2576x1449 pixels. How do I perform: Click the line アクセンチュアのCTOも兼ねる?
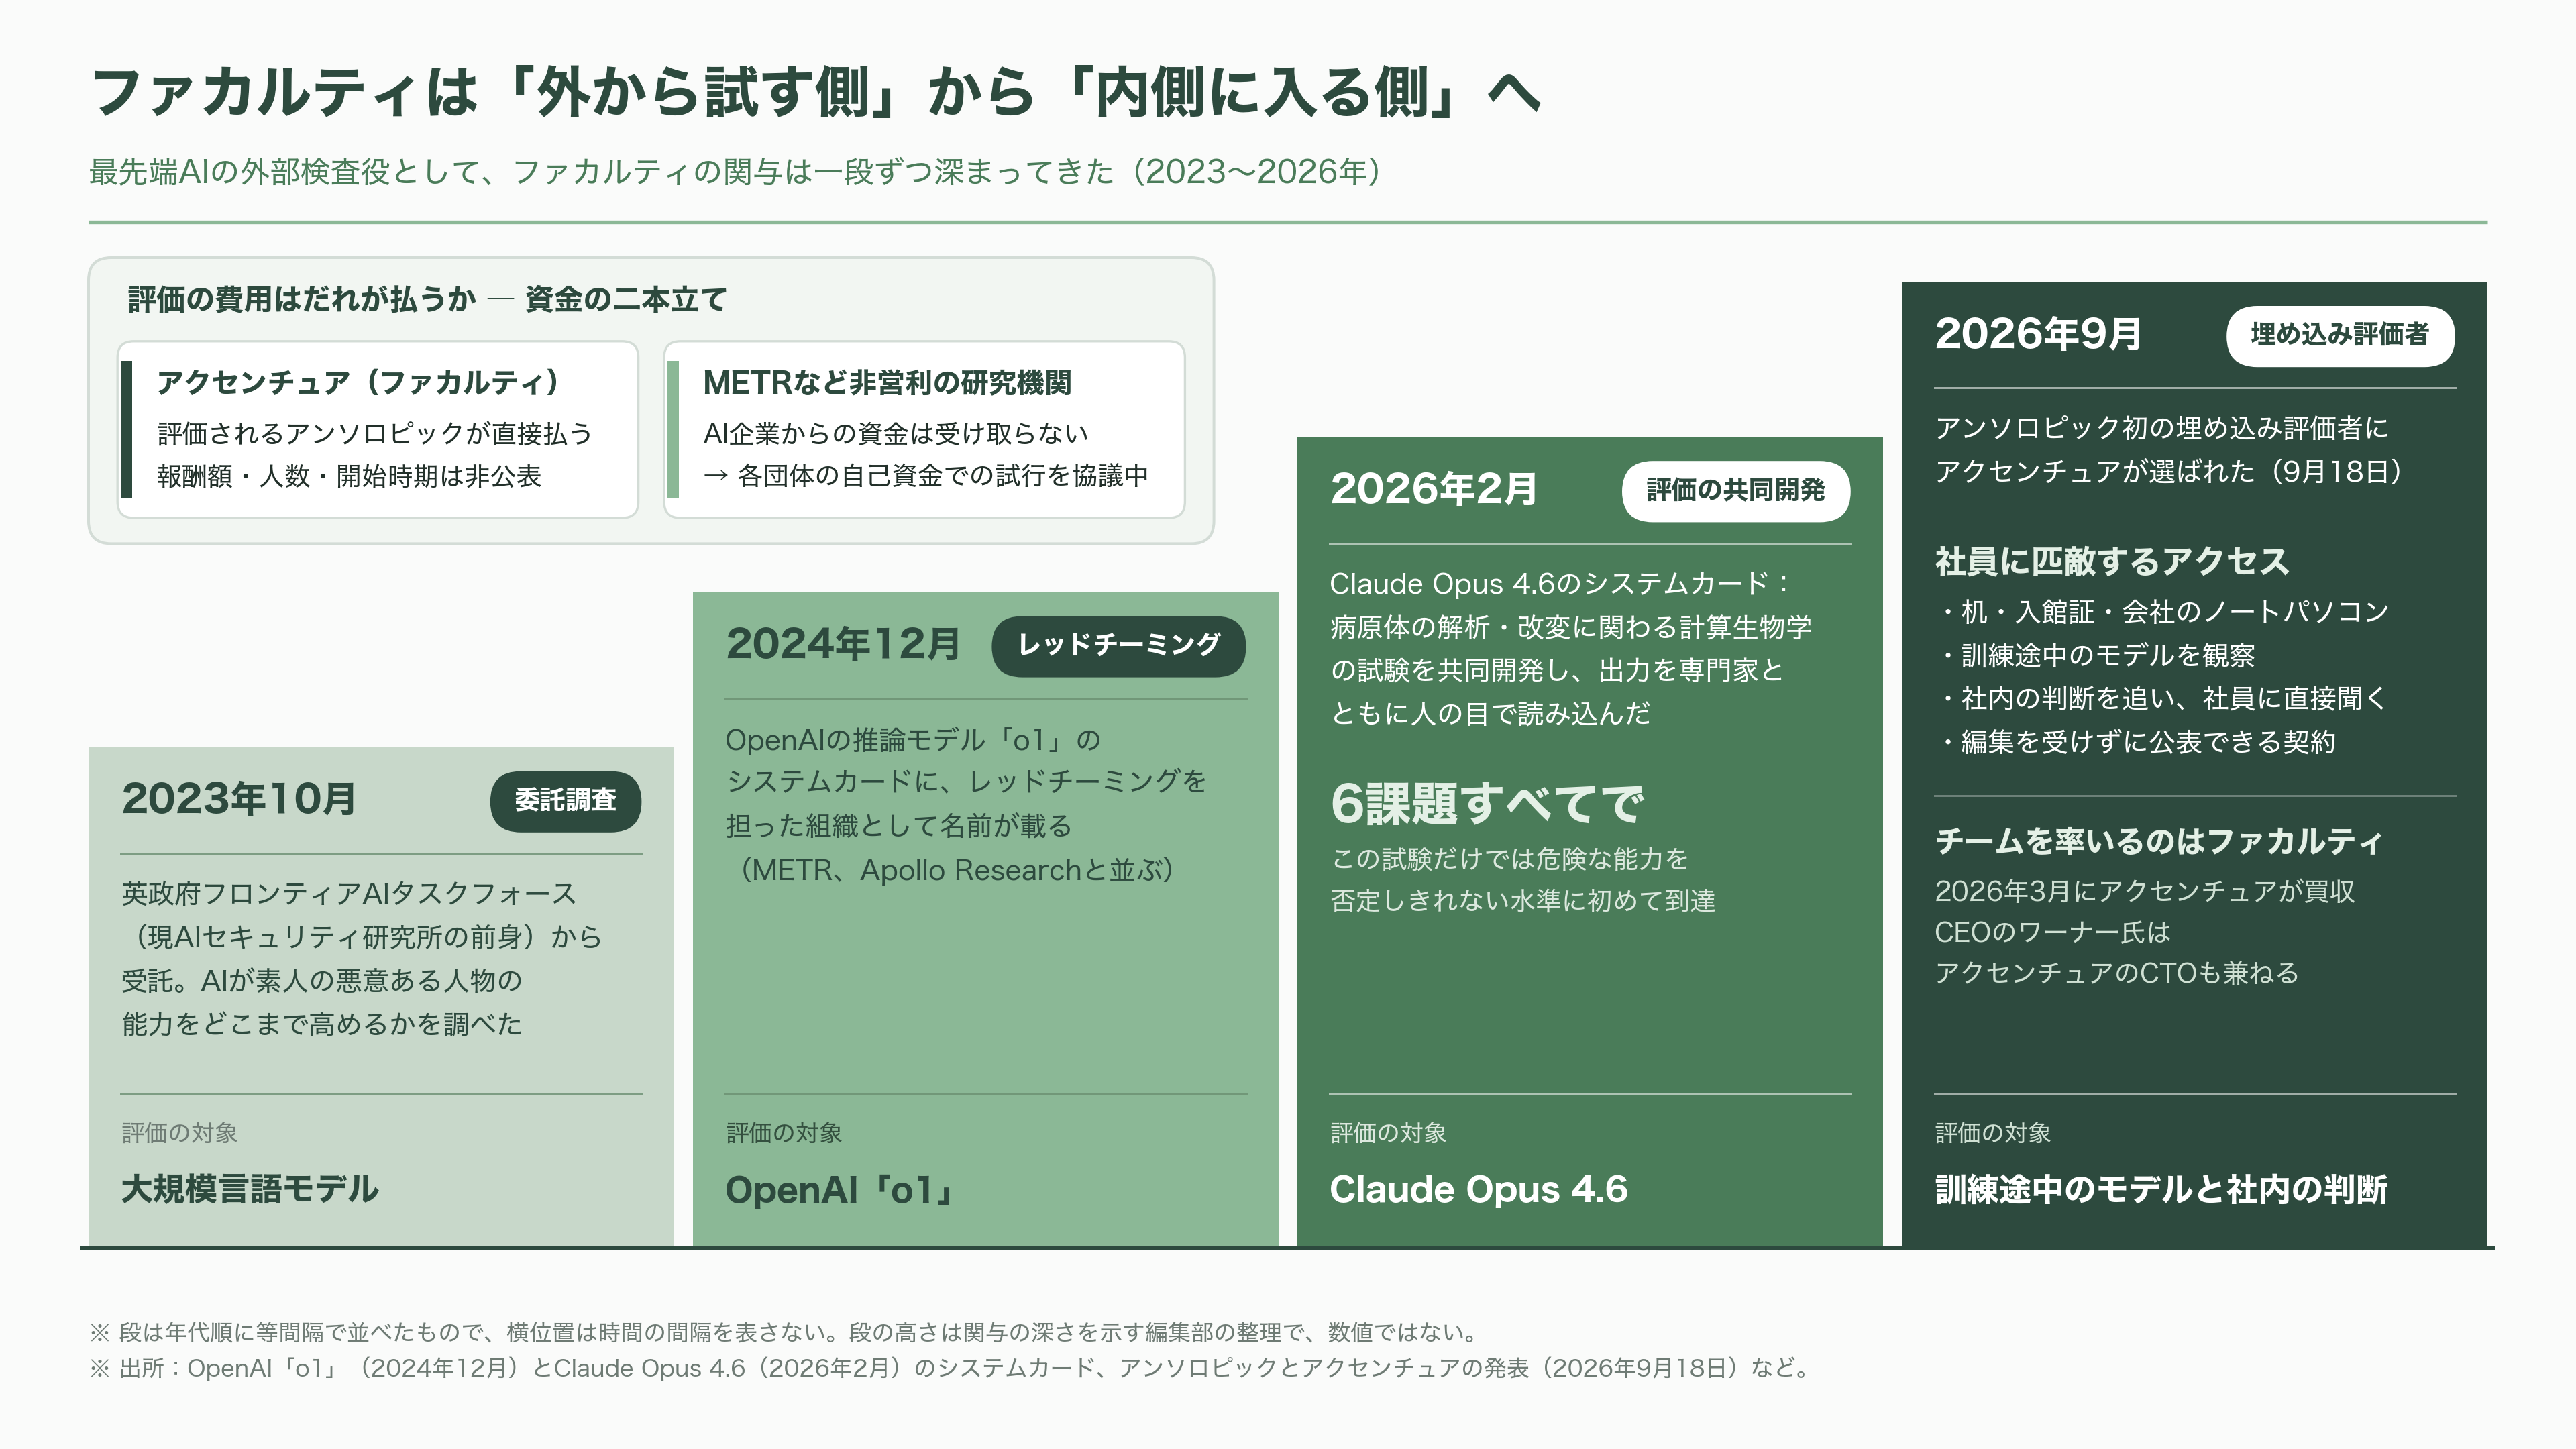click(x=2117, y=973)
